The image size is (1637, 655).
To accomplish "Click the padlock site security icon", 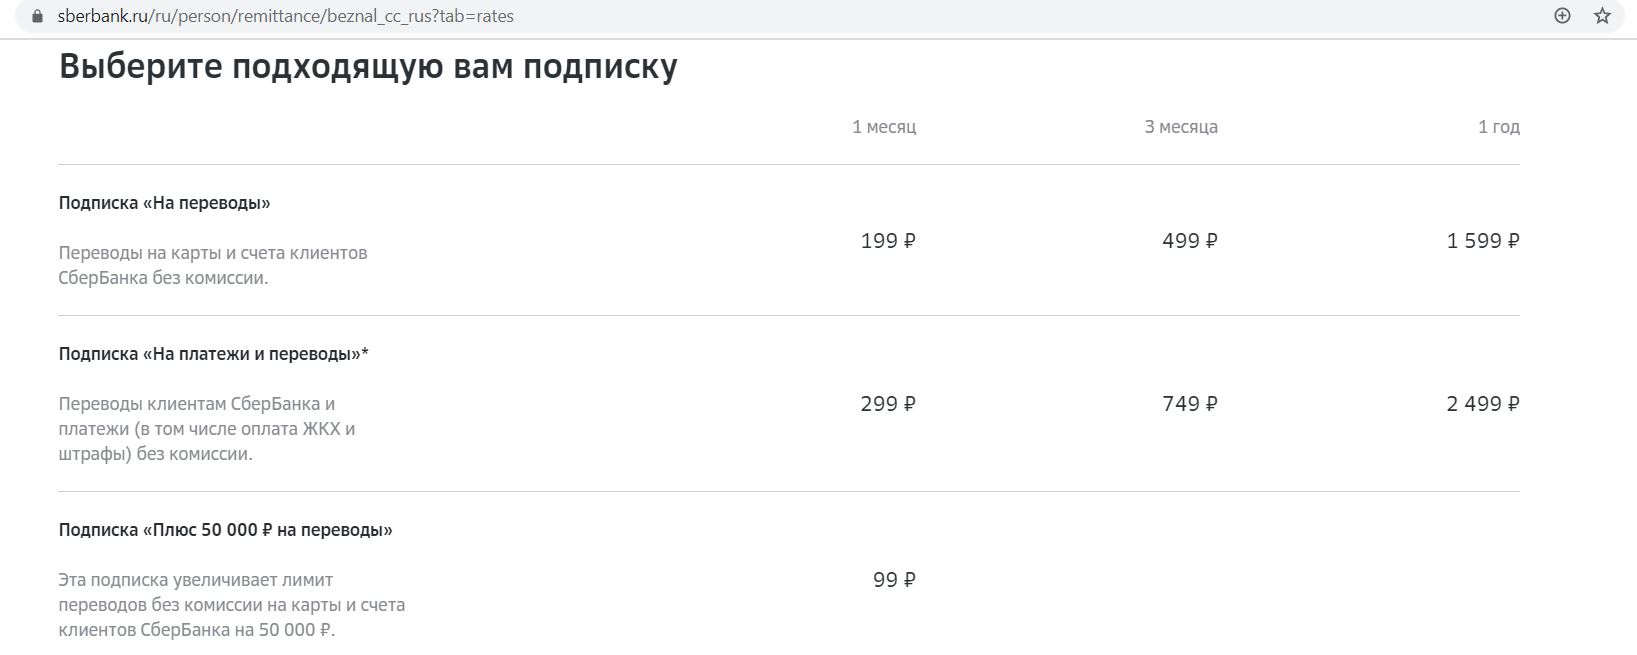I will pyautogui.click(x=38, y=16).
